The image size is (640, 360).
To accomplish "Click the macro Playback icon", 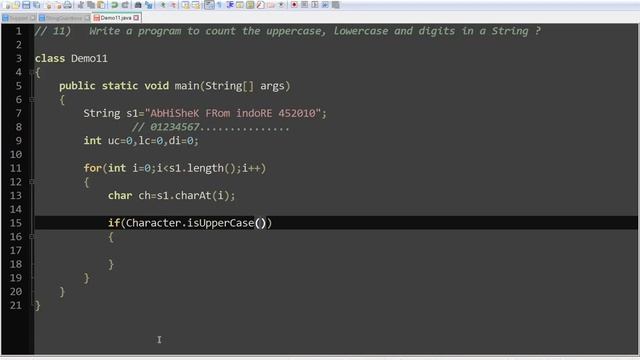I will point(315,5).
